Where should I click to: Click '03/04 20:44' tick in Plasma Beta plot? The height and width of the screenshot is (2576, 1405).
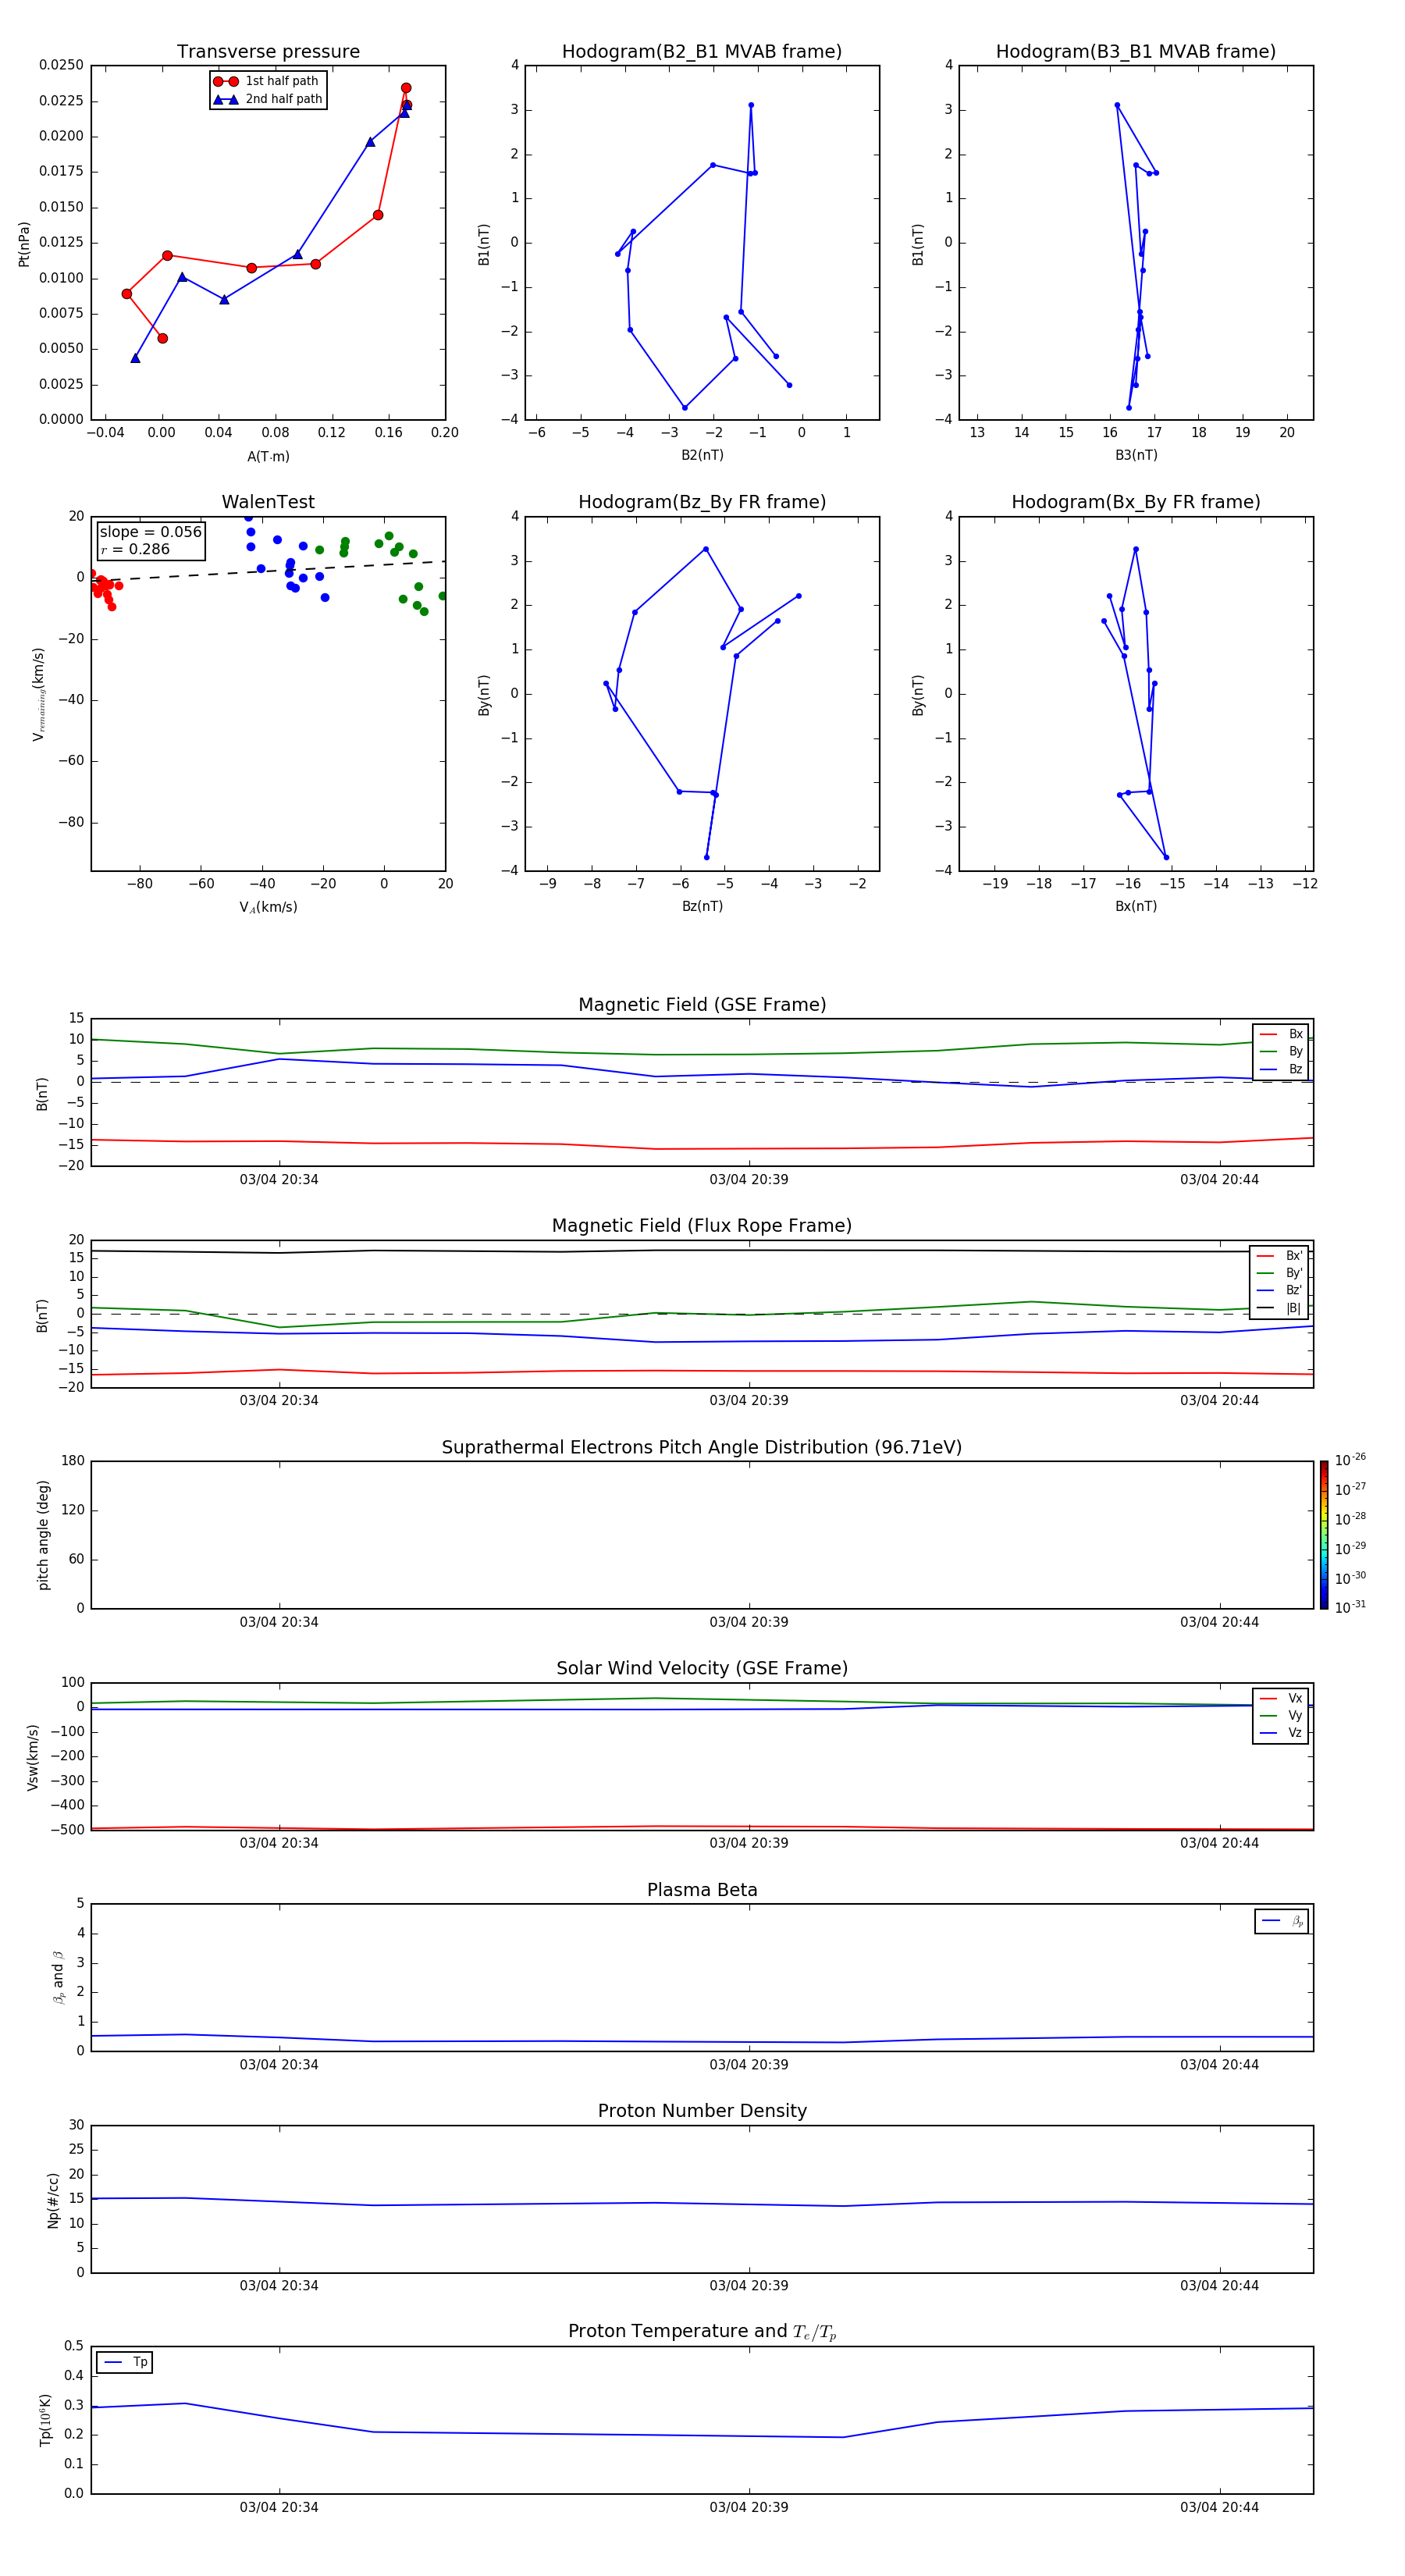pyautogui.click(x=1219, y=2065)
